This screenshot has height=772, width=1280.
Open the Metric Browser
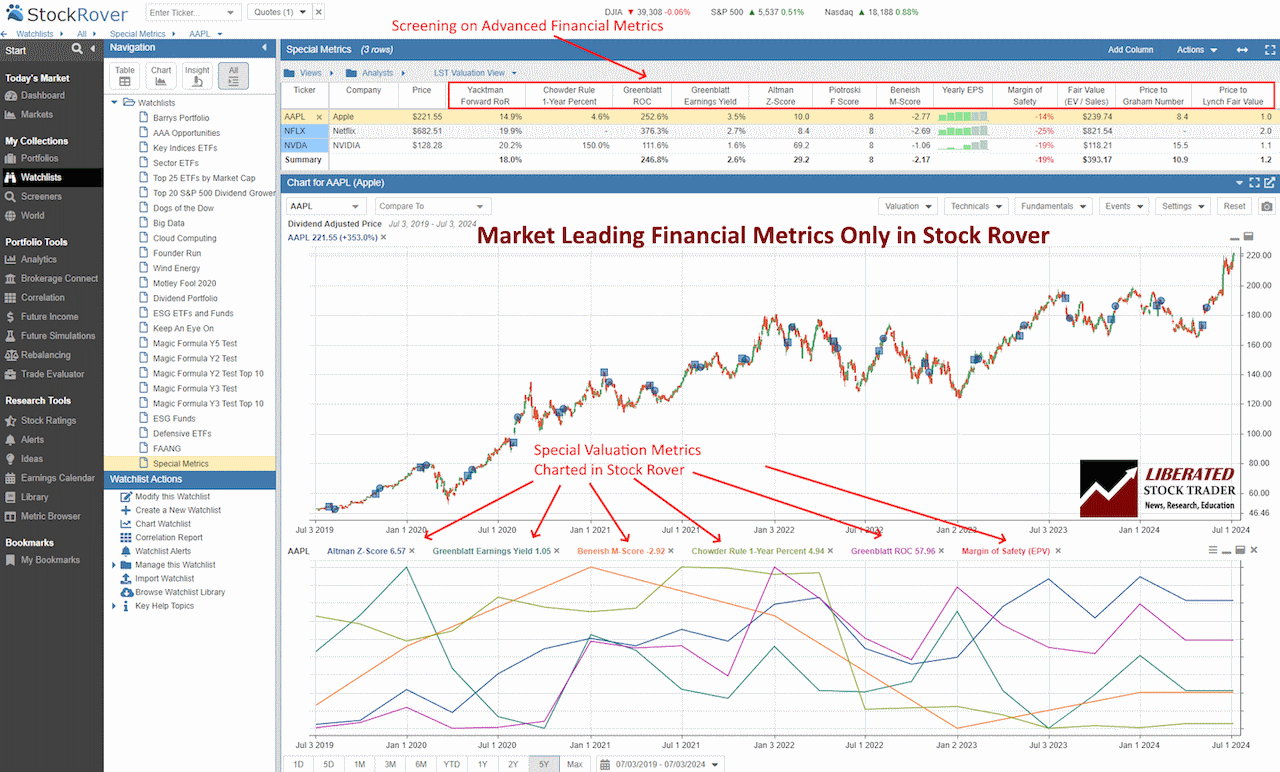click(51, 517)
